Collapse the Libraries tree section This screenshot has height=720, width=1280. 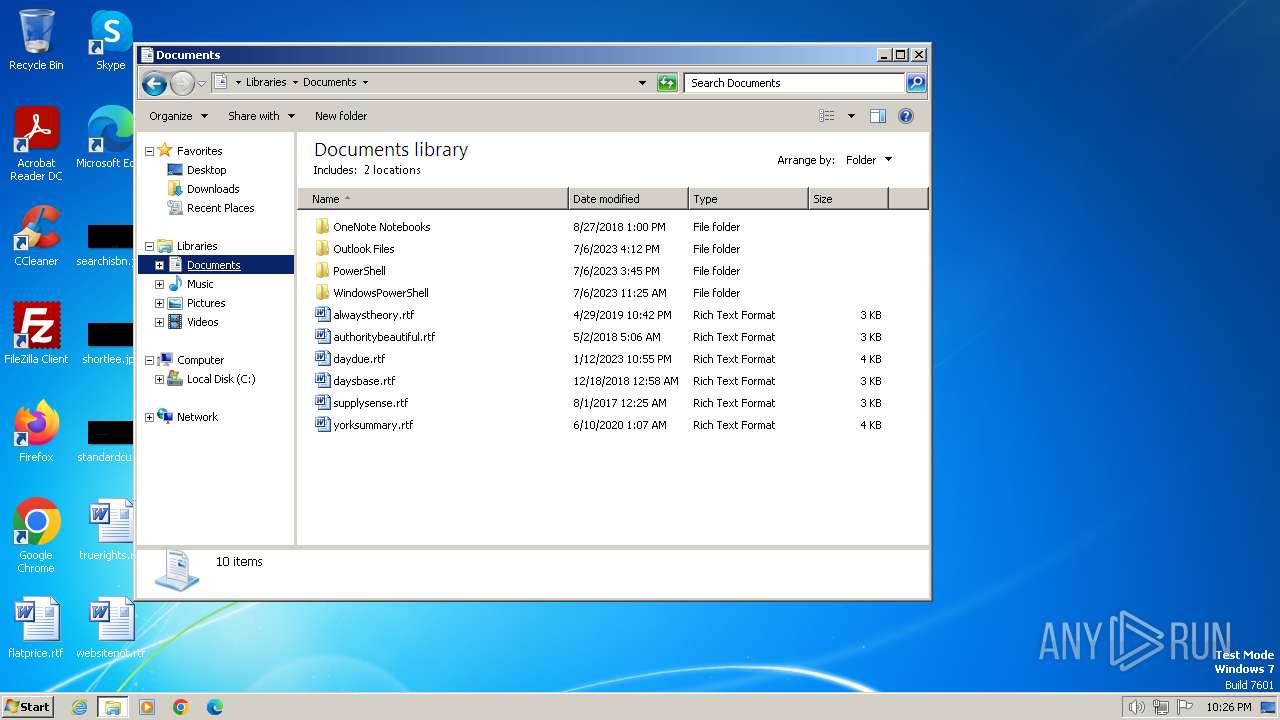click(x=149, y=246)
